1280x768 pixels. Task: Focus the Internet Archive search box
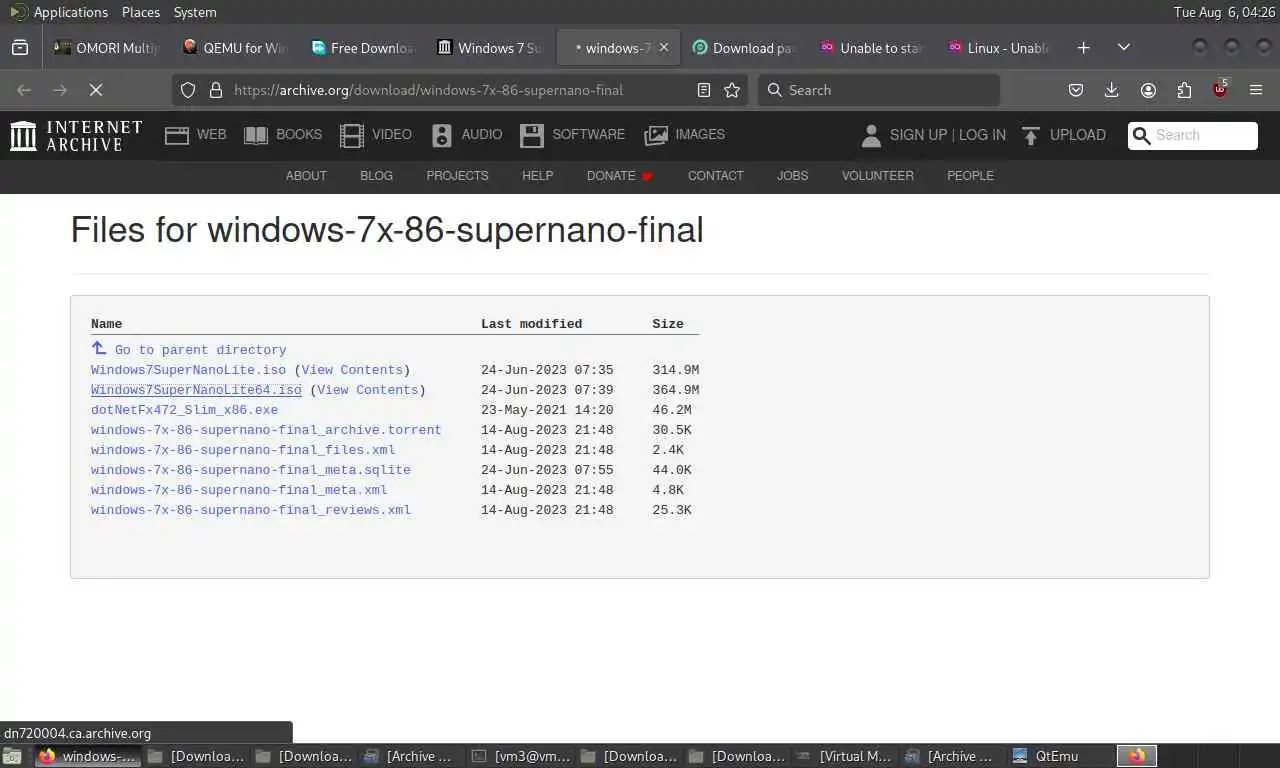(x=1193, y=136)
